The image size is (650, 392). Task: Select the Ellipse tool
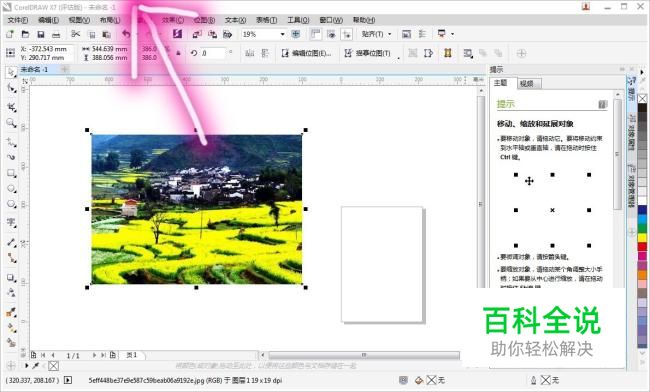point(11,189)
